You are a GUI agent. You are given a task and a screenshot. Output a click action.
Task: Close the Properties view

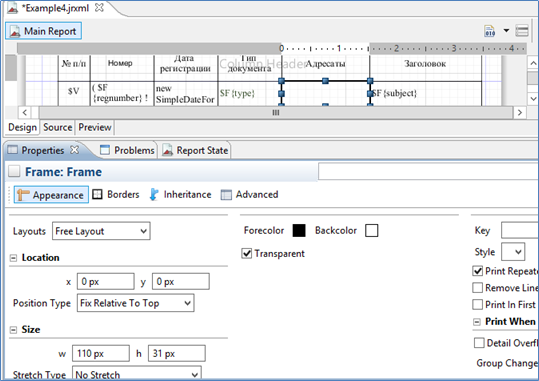75,150
